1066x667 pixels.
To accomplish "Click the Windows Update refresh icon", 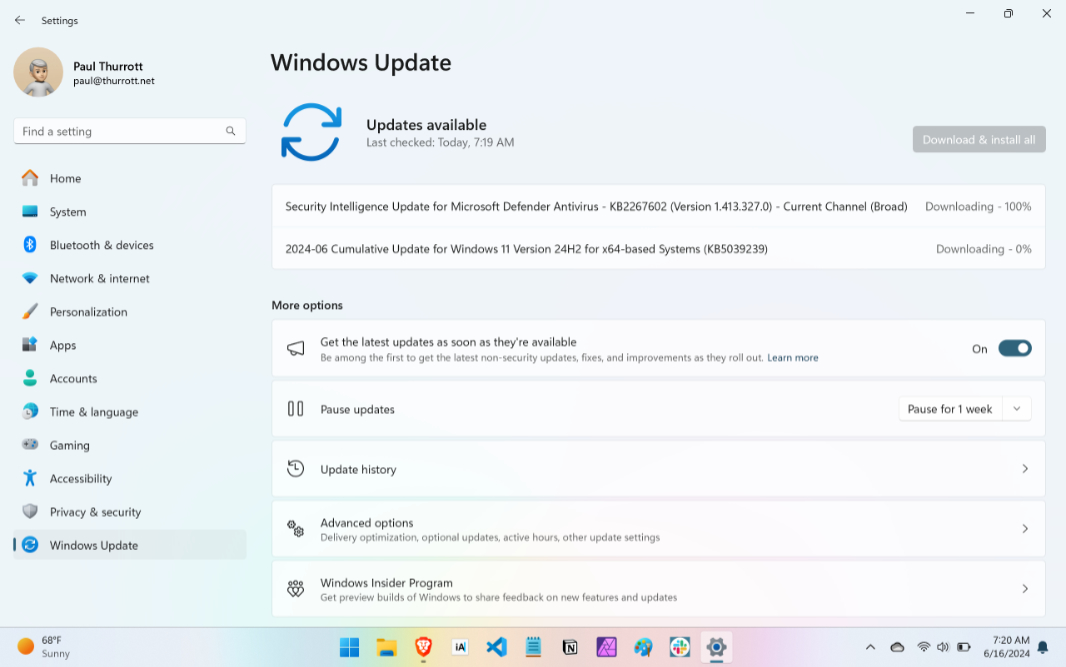I will click(311, 132).
